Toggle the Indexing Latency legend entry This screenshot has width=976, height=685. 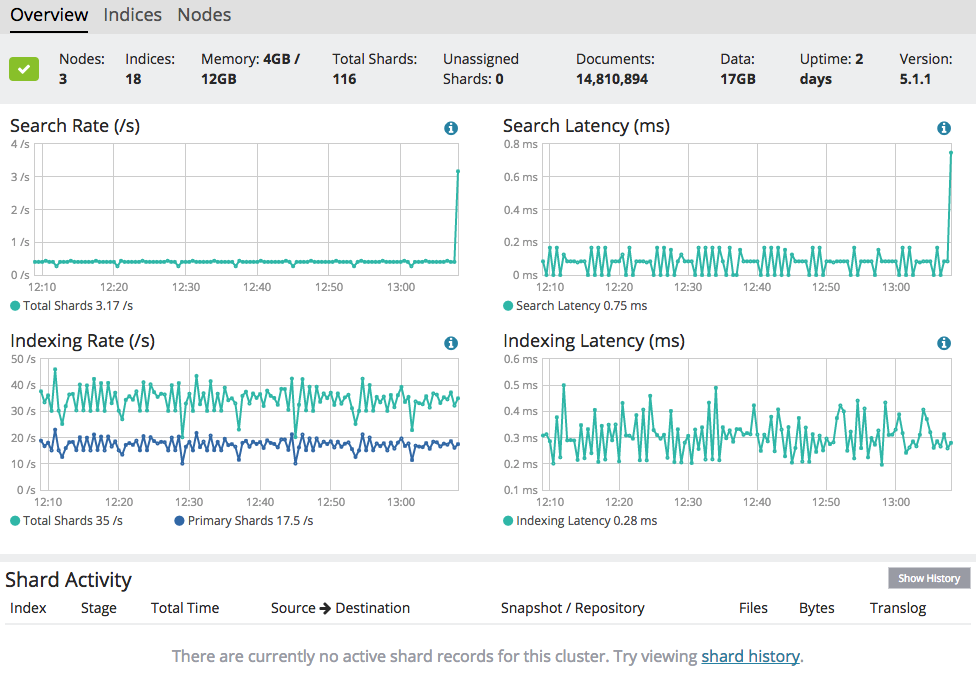click(580, 521)
